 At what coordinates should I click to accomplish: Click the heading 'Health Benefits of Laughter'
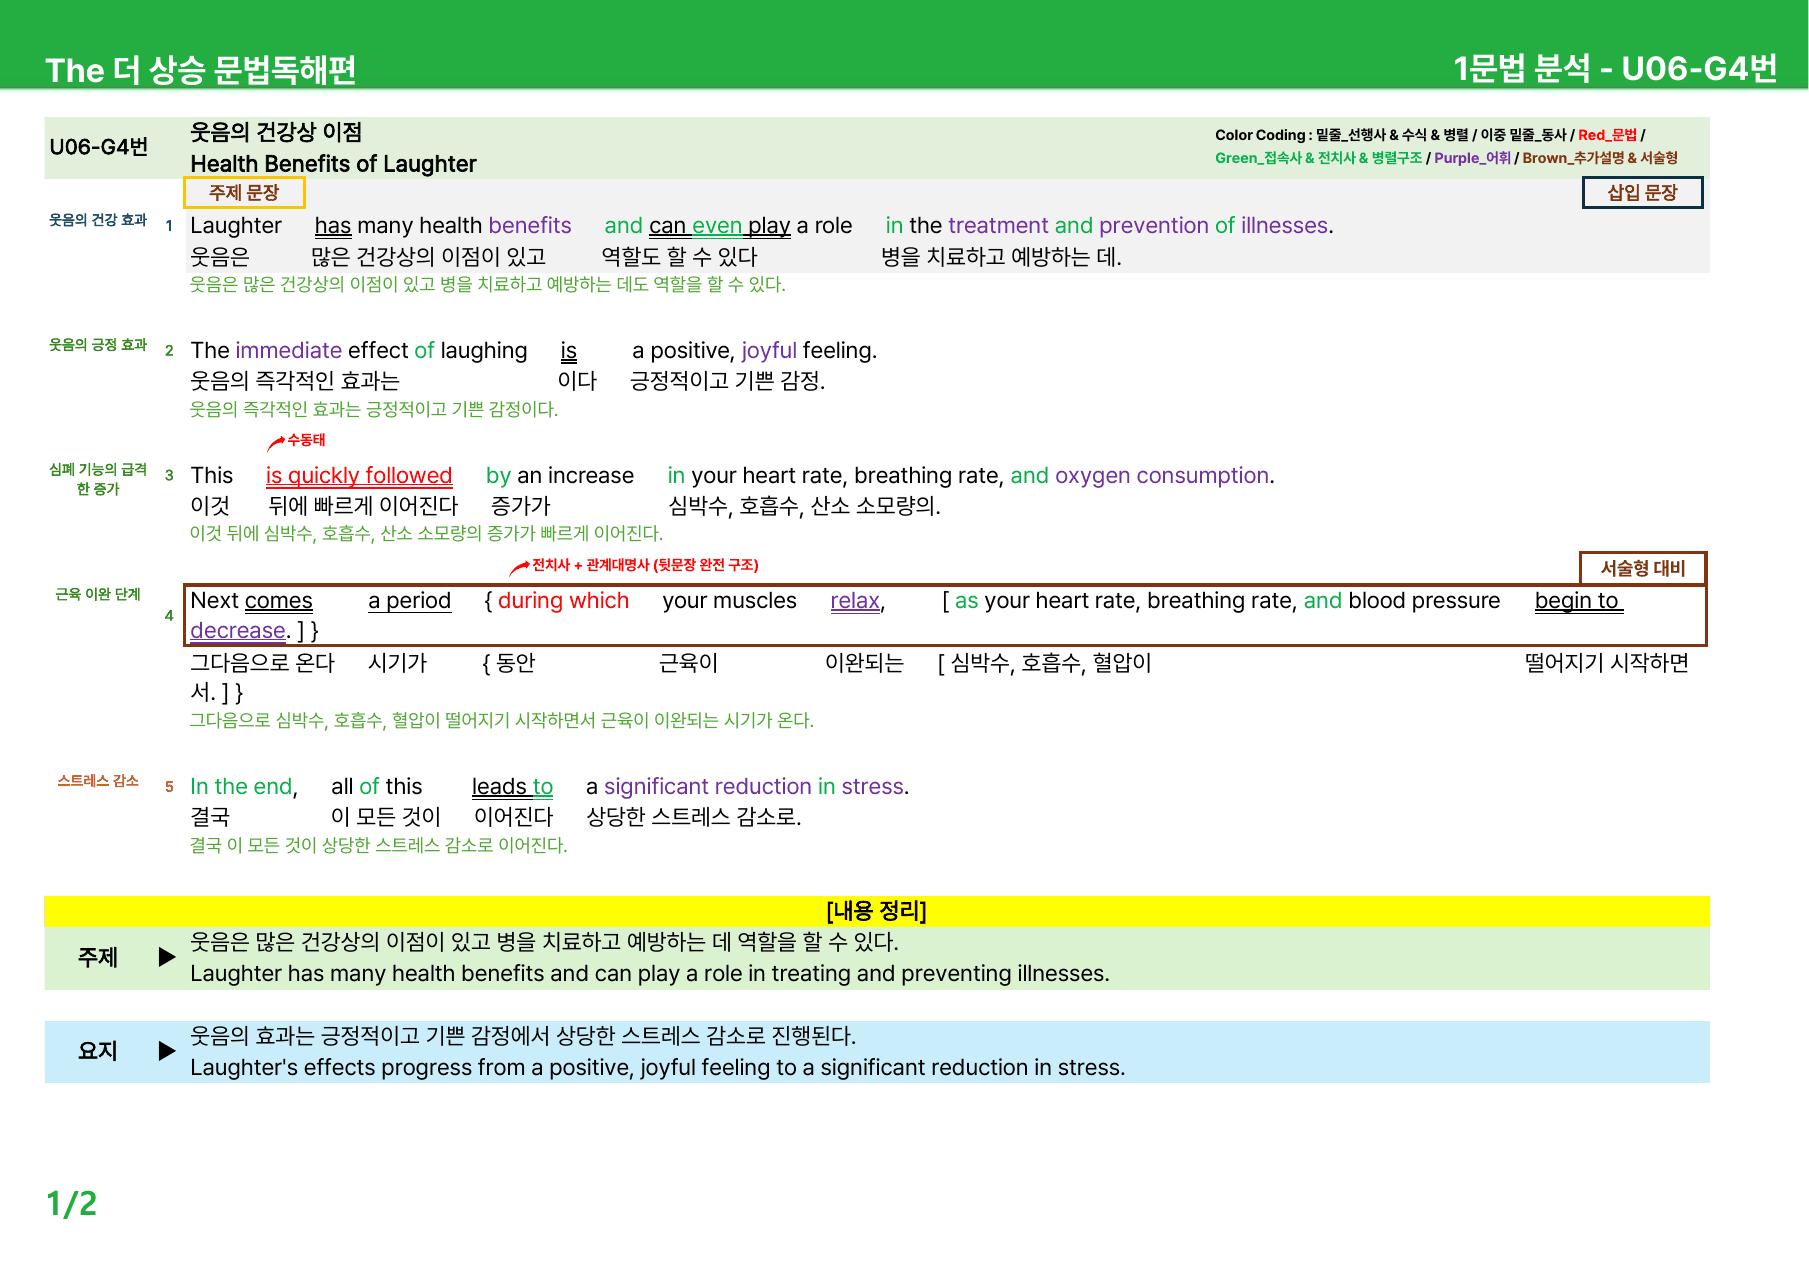pyautogui.click(x=333, y=164)
